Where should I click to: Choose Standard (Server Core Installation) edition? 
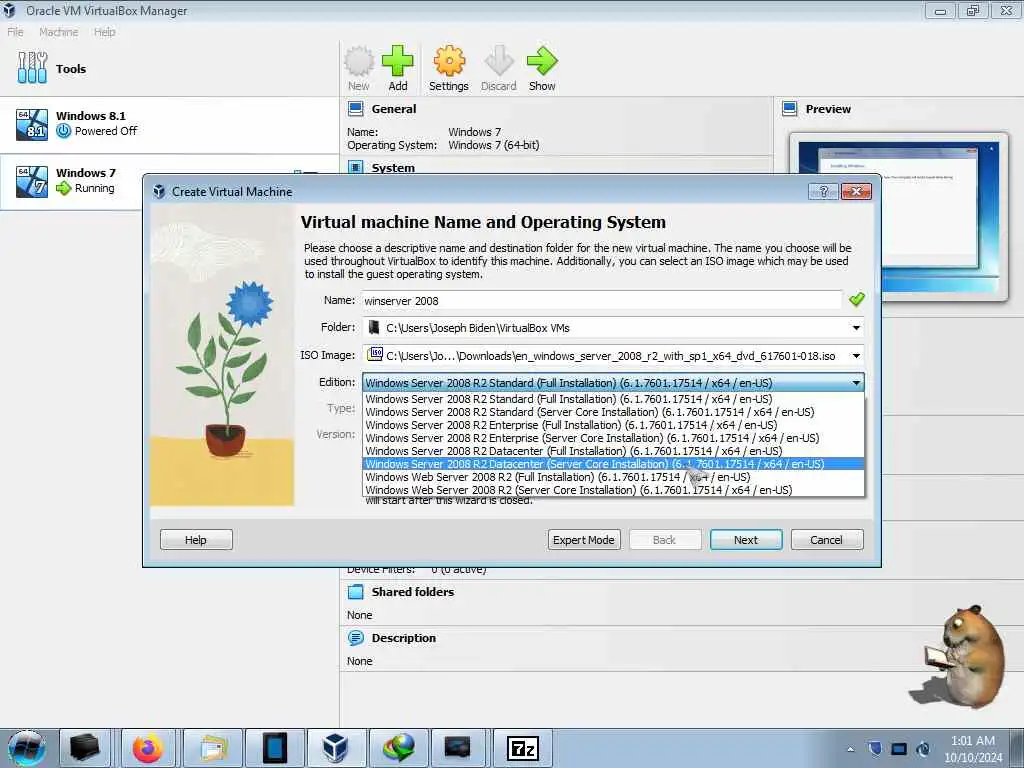pos(613,411)
